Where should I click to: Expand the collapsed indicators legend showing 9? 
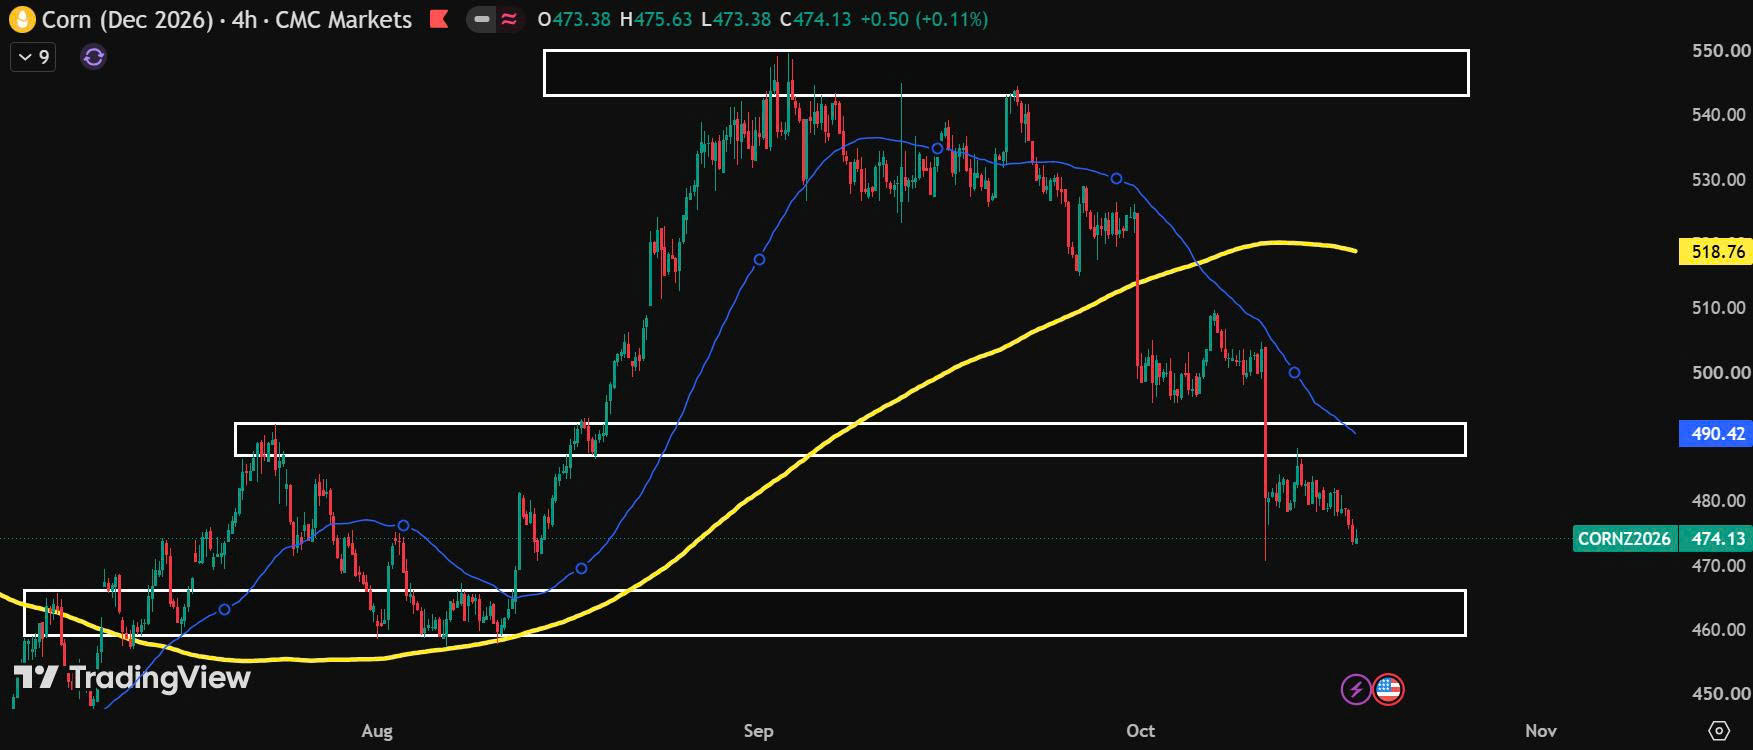click(x=33, y=57)
